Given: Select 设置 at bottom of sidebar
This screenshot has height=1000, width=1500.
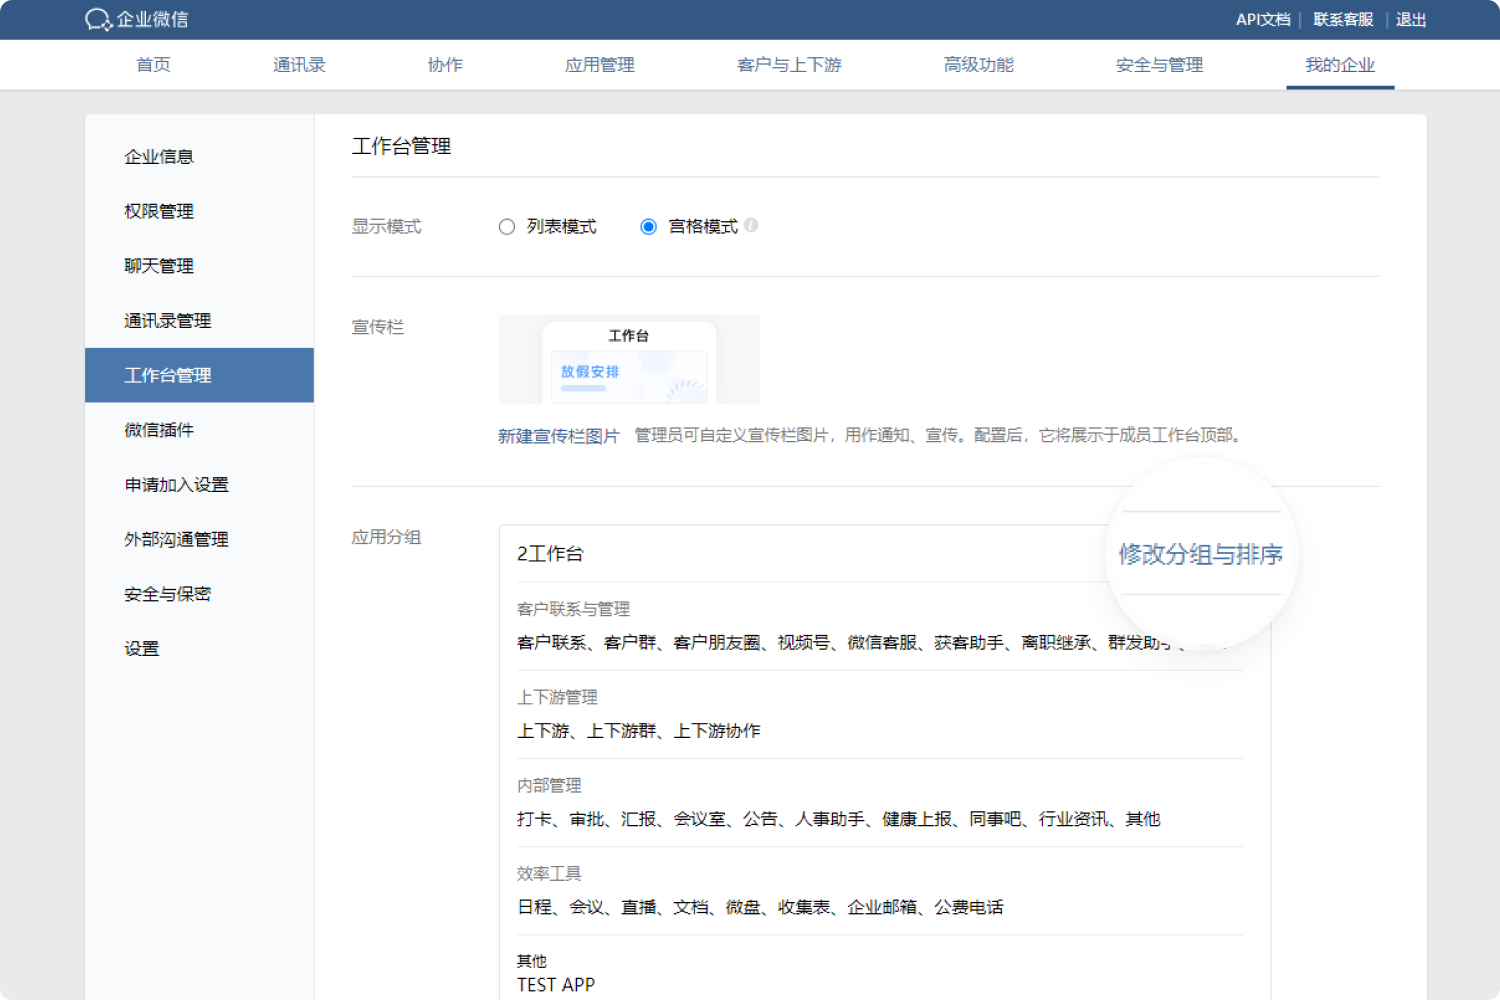Looking at the screenshot, I should (x=140, y=648).
